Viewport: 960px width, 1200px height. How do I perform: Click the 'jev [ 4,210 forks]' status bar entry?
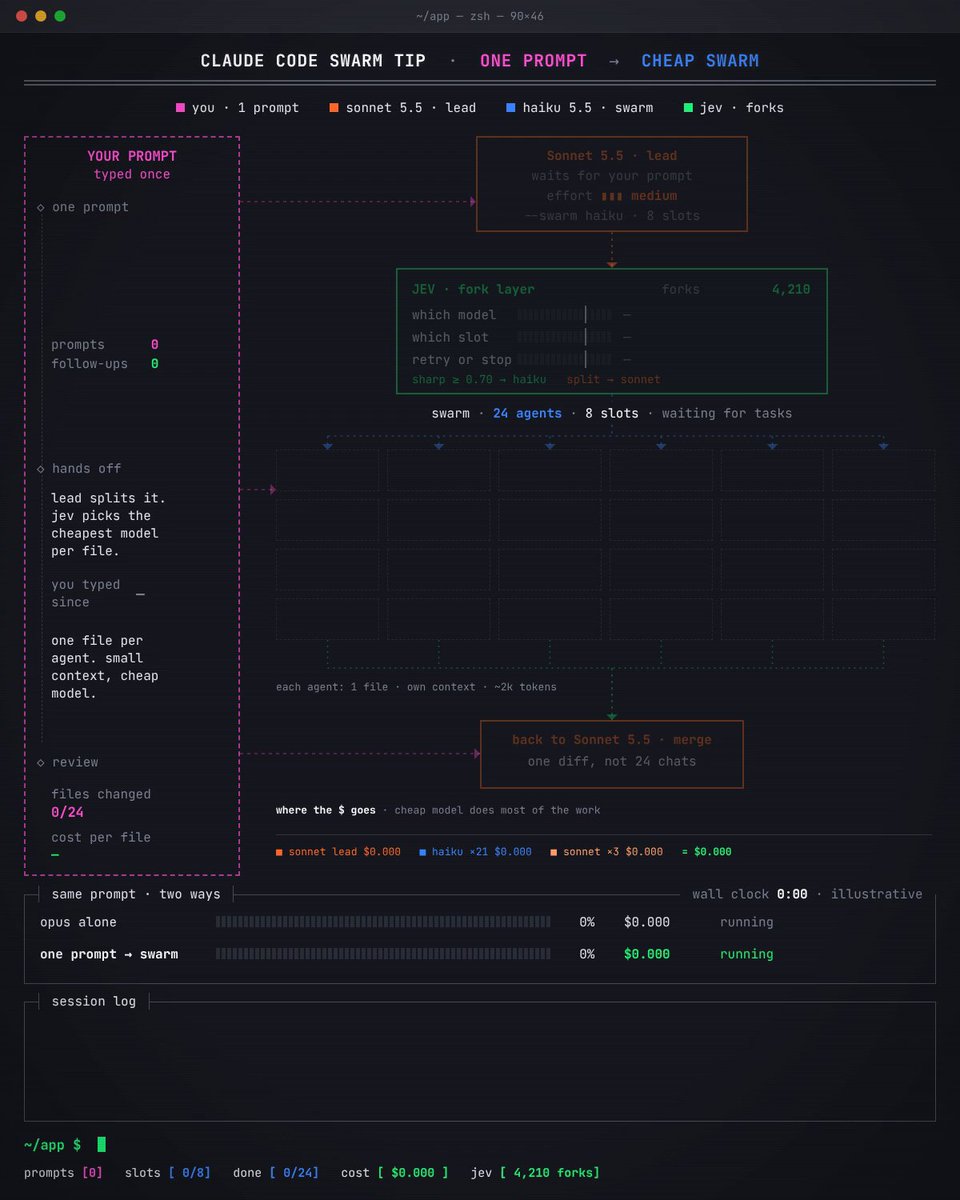tap(535, 1172)
